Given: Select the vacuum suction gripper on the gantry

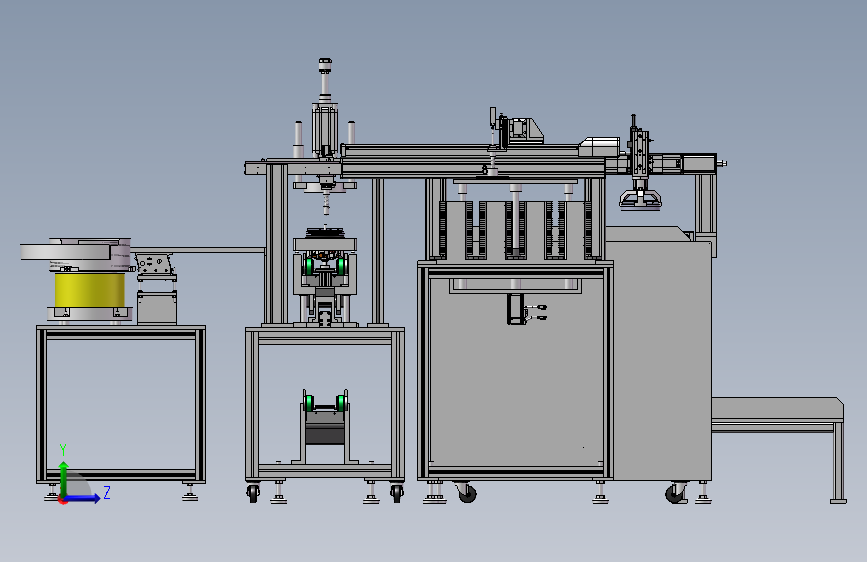Looking at the screenshot, I should [x=640, y=198].
